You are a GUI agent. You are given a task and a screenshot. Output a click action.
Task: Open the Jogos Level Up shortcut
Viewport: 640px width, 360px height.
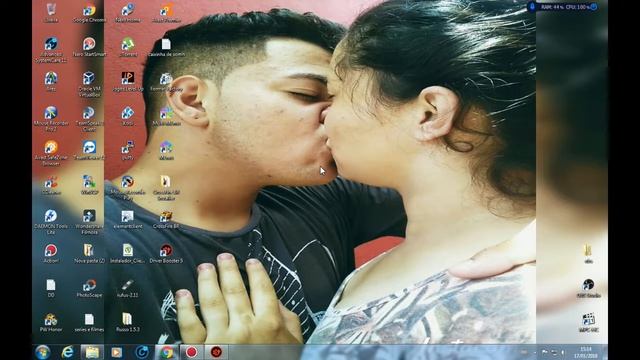tap(128, 82)
